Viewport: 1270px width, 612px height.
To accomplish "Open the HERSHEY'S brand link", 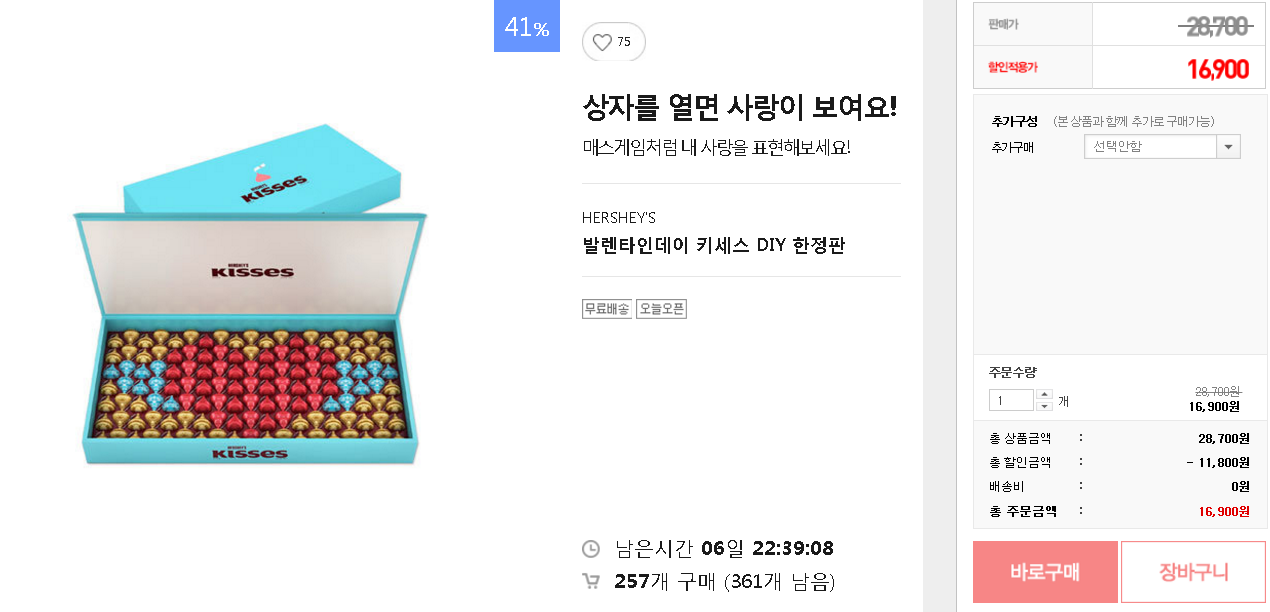I will coord(619,218).
